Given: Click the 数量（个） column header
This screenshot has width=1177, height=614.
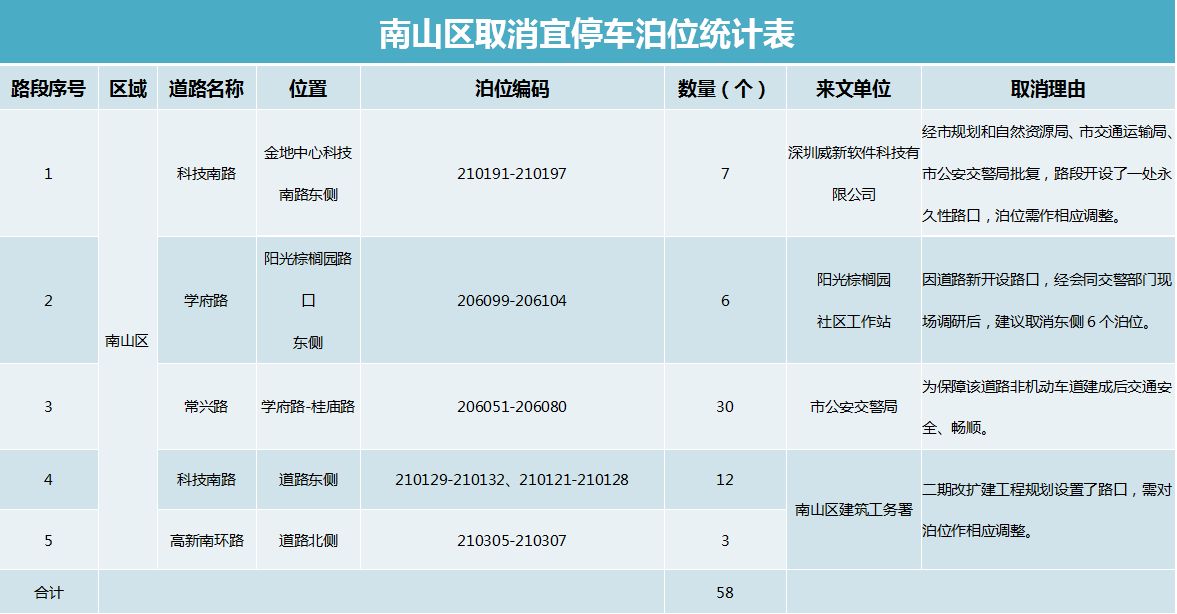Looking at the screenshot, I should (724, 89).
